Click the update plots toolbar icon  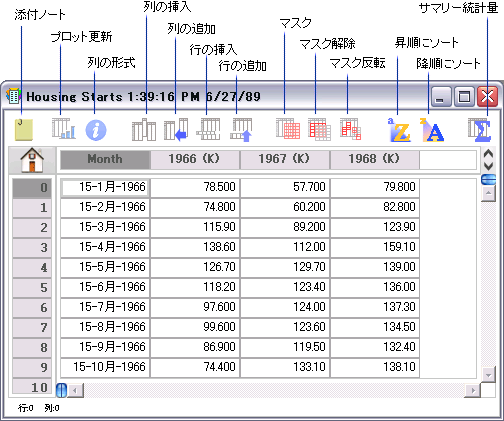coord(63,128)
